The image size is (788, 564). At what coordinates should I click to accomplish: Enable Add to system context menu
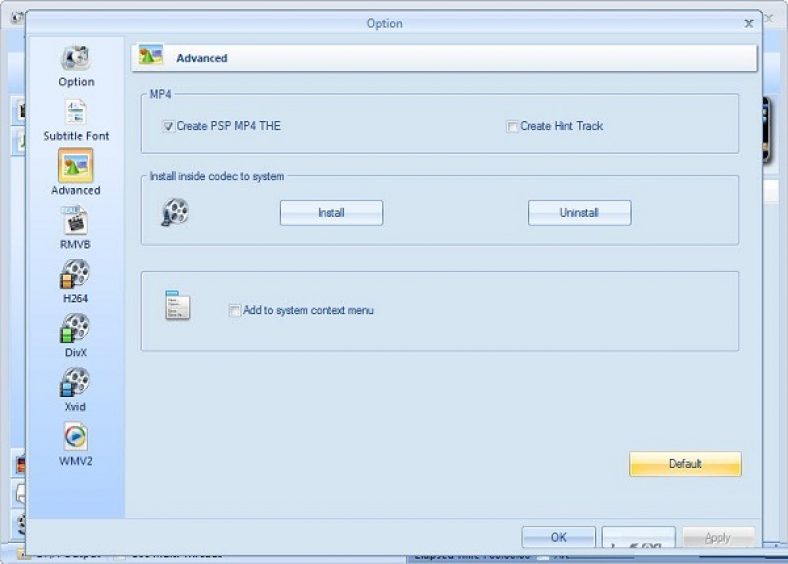234,311
